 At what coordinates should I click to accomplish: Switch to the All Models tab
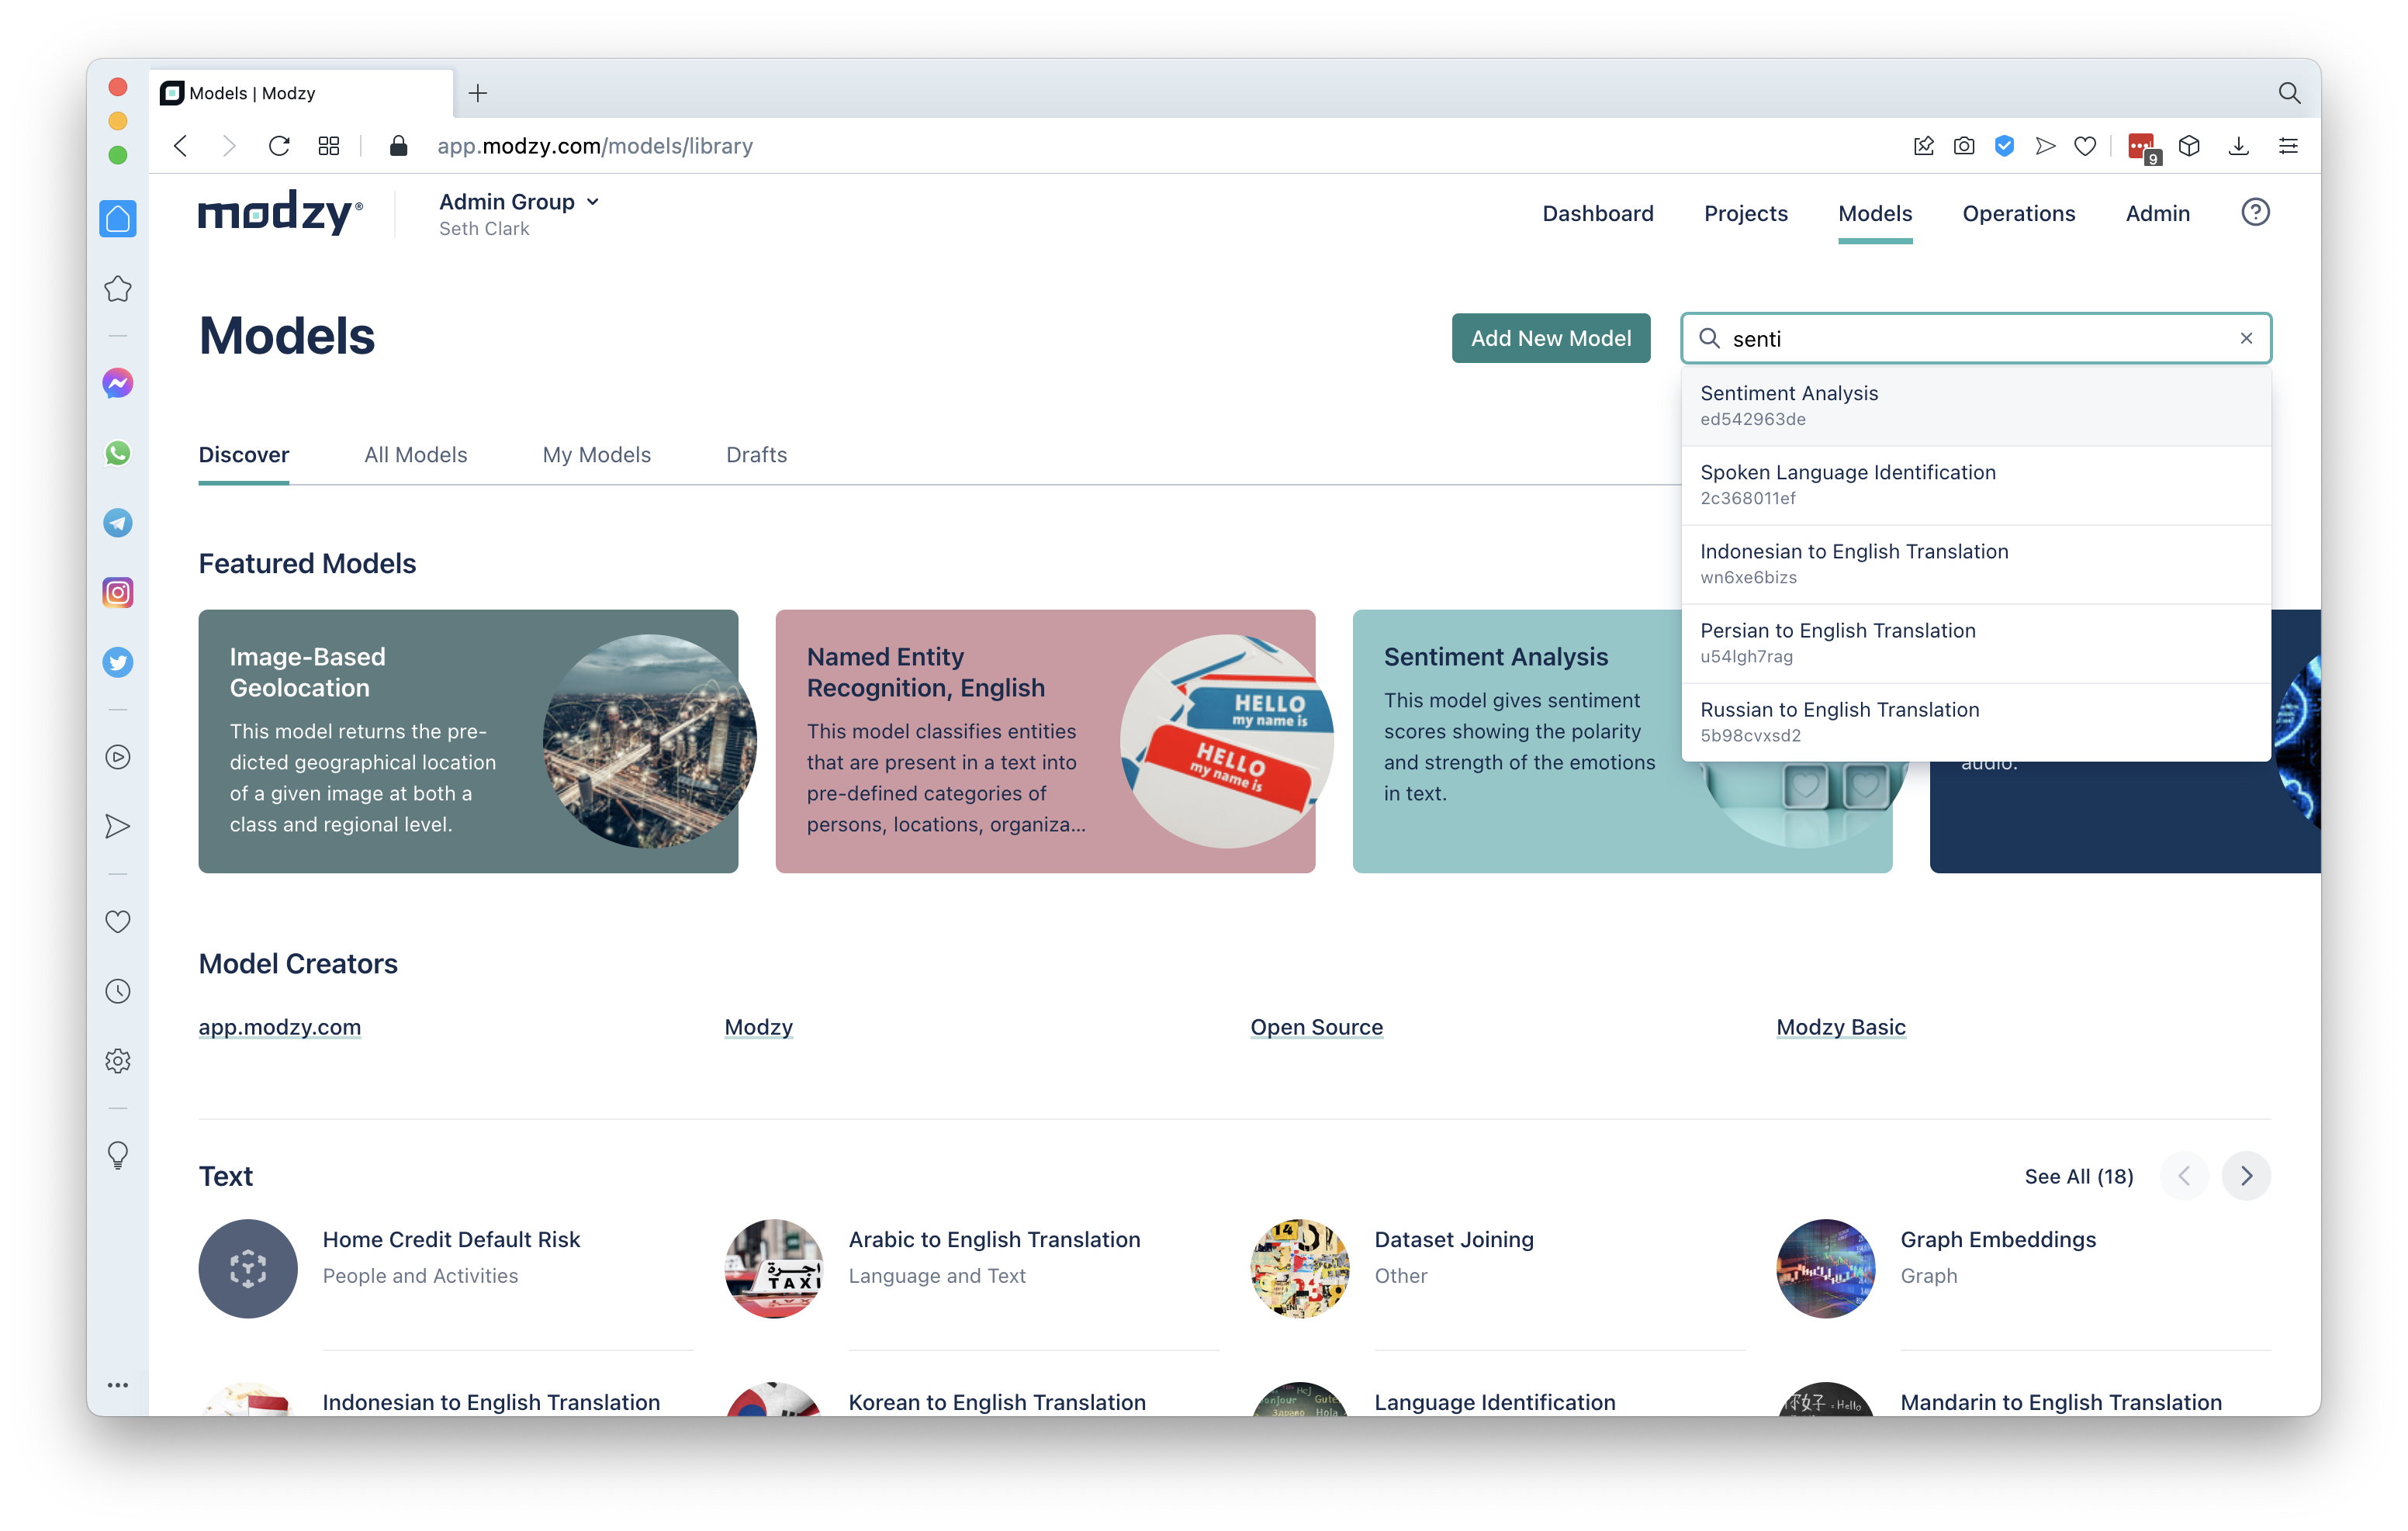point(414,452)
